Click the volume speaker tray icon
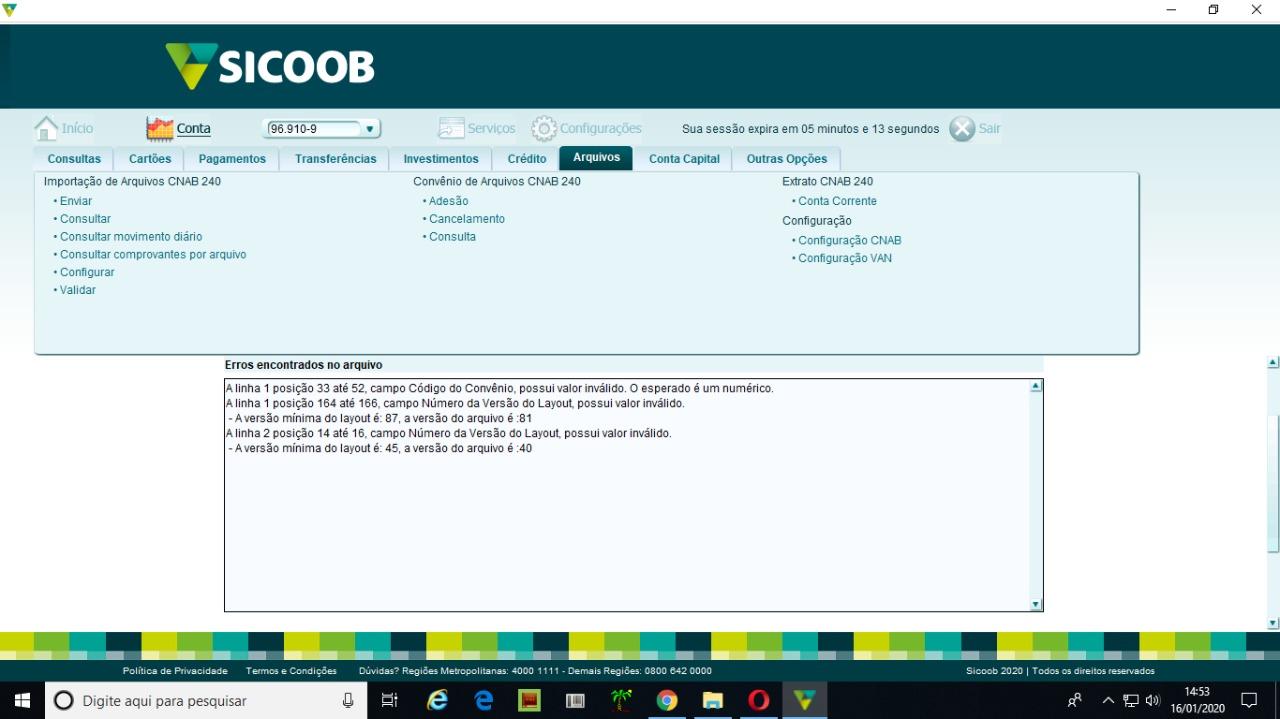The image size is (1280, 719). (x=1153, y=700)
